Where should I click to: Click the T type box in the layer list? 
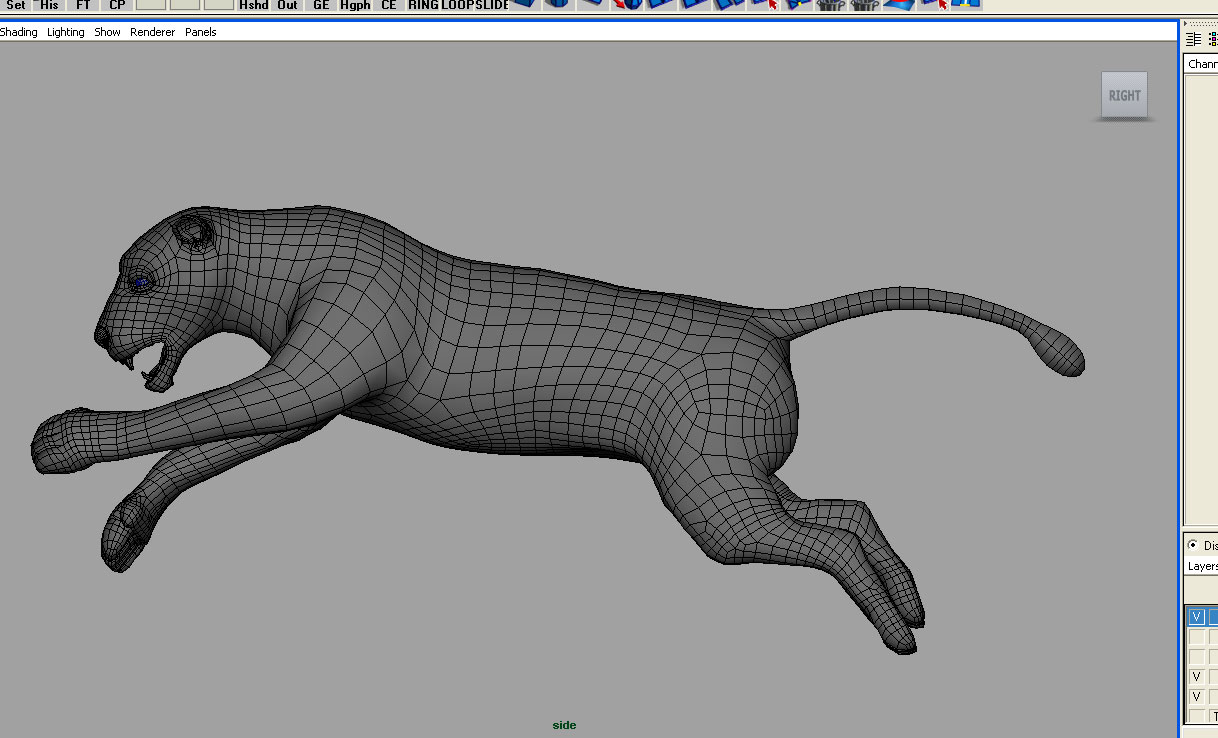click(x=1215, y=716)
